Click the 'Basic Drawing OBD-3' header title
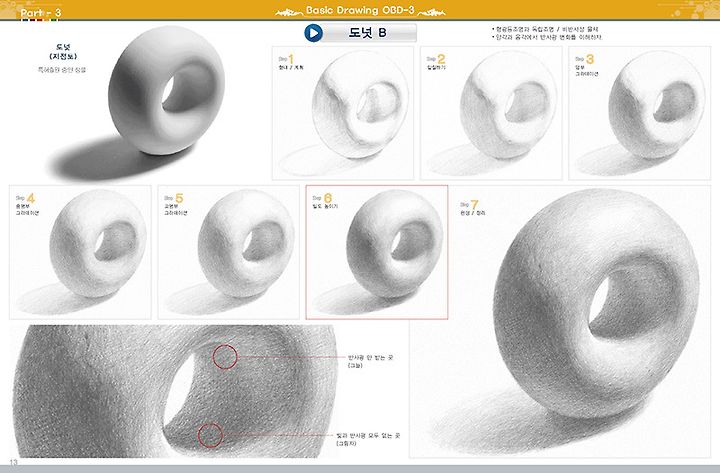This screenshot has width=720, height=473. [360, 10]
